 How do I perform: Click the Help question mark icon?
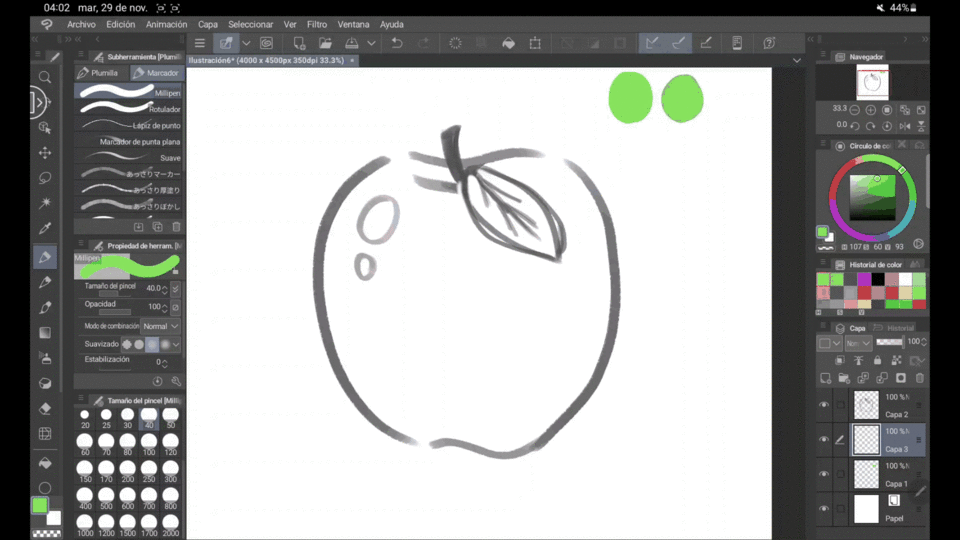770,43
